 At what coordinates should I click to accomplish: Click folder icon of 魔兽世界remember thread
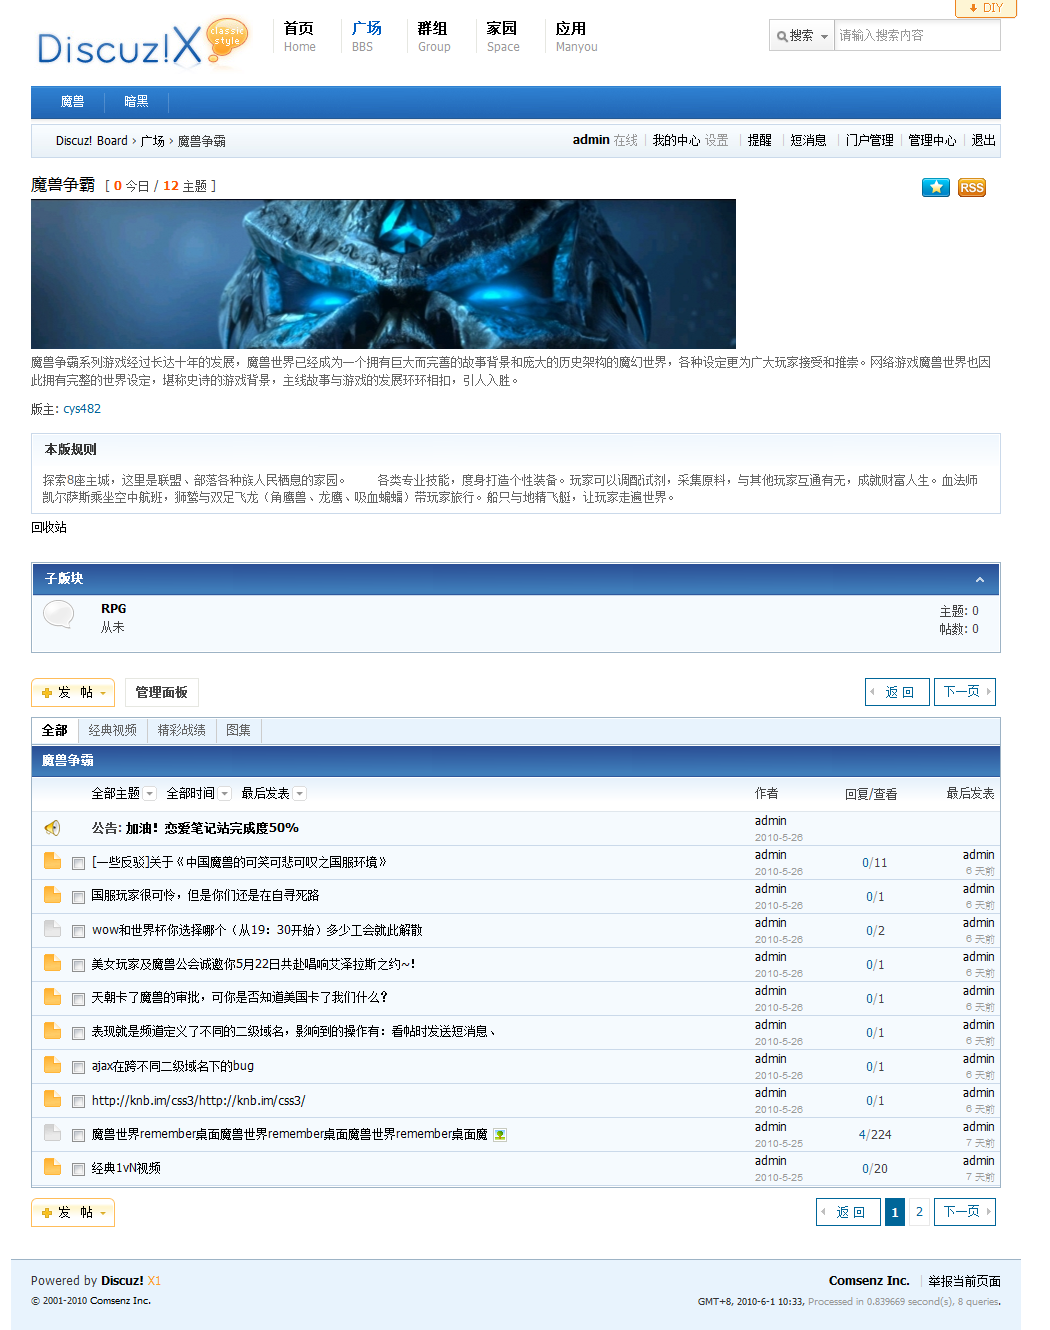click(x=53, y=1133)
